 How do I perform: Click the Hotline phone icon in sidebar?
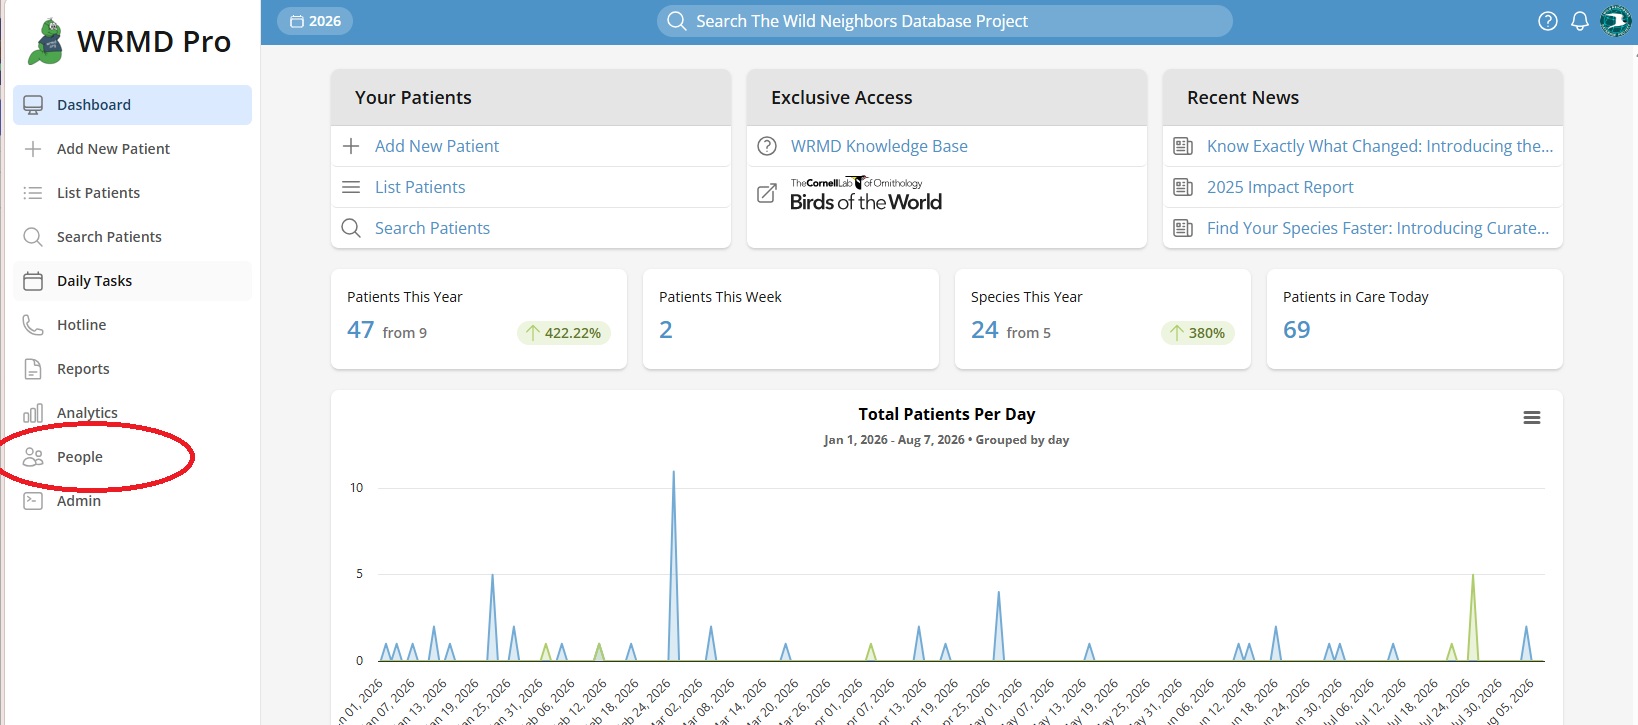point(33,325)
